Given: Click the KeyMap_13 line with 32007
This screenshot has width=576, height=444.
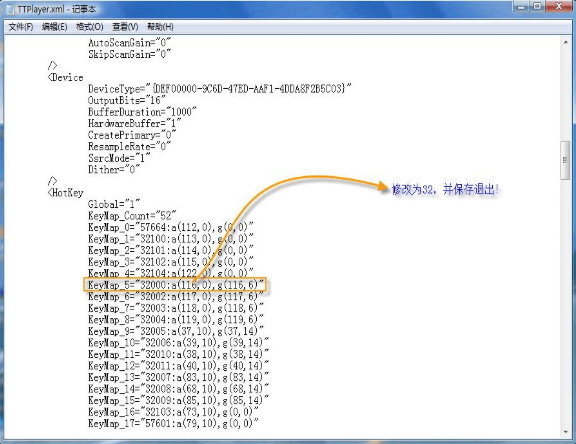Looking at the screenshot, I should point(178,377).
